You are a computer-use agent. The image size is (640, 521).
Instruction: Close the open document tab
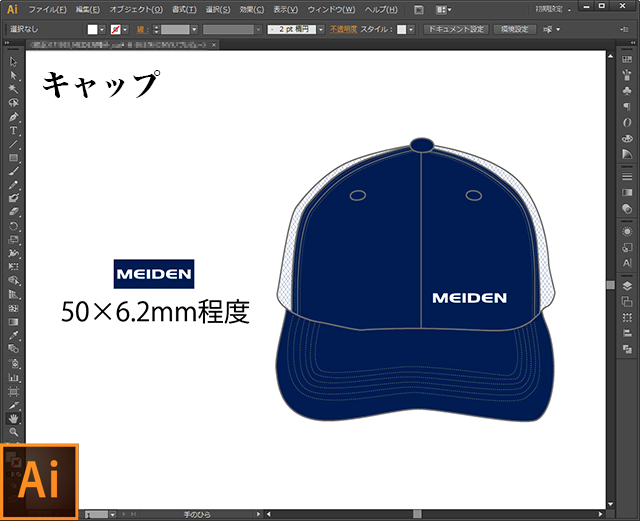click(x=214, y=45)
